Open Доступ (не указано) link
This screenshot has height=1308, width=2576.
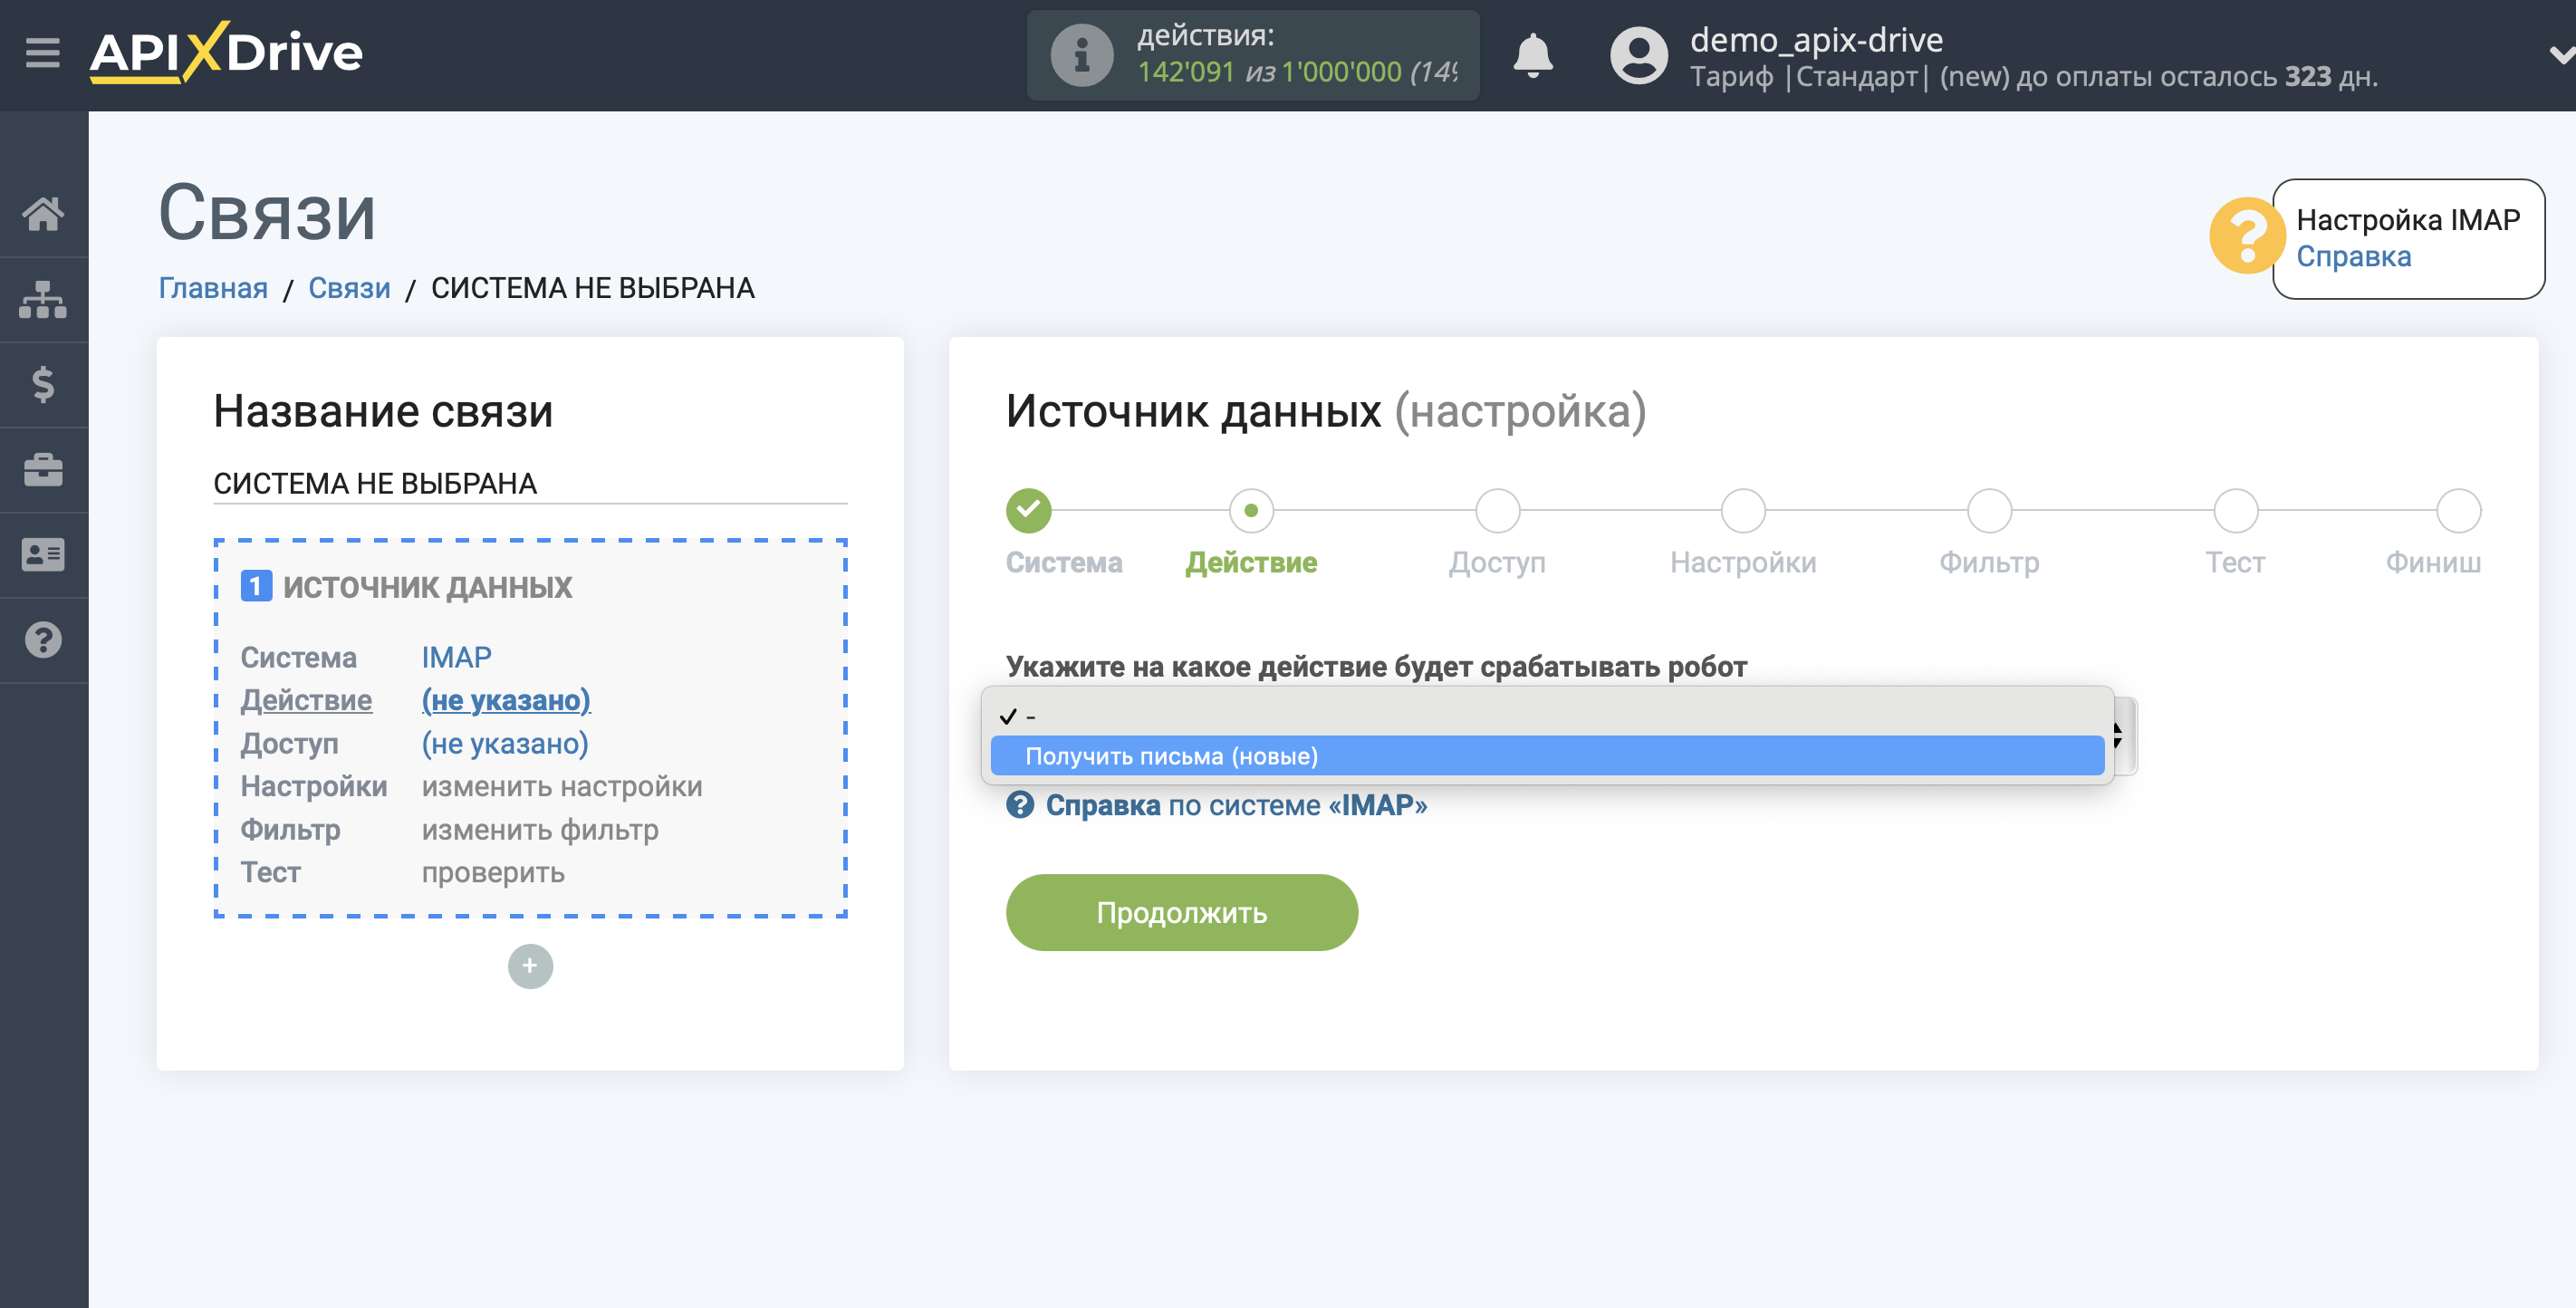(505, 743)
